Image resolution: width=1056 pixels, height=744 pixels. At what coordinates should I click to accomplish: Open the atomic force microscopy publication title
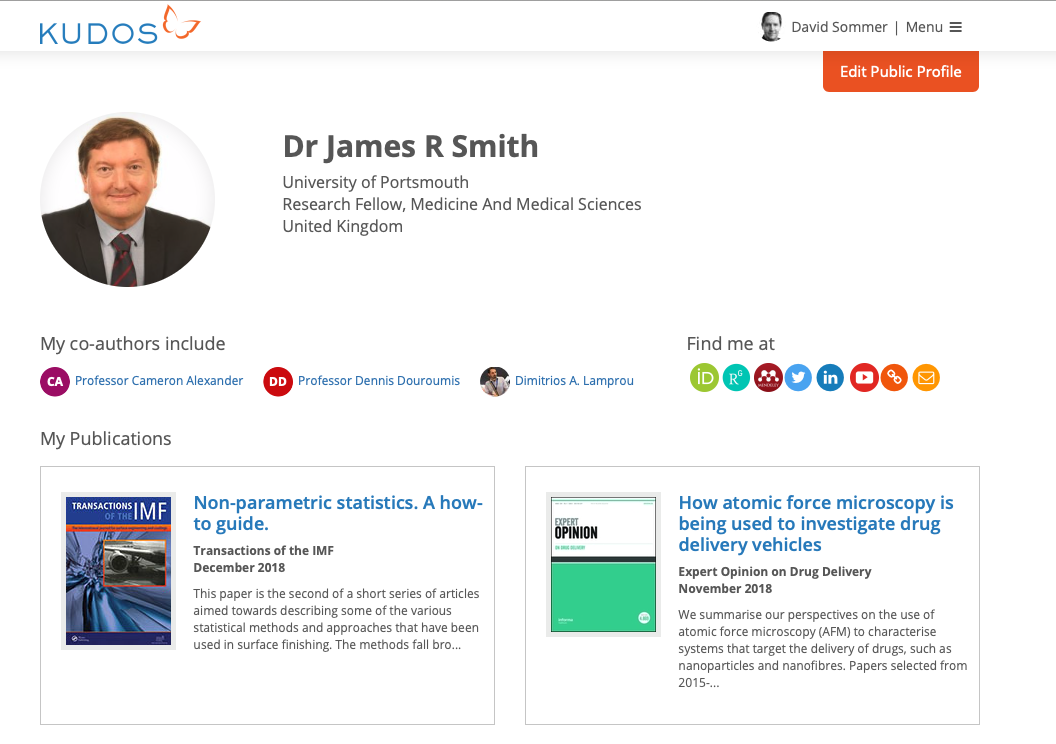point(815,523)
